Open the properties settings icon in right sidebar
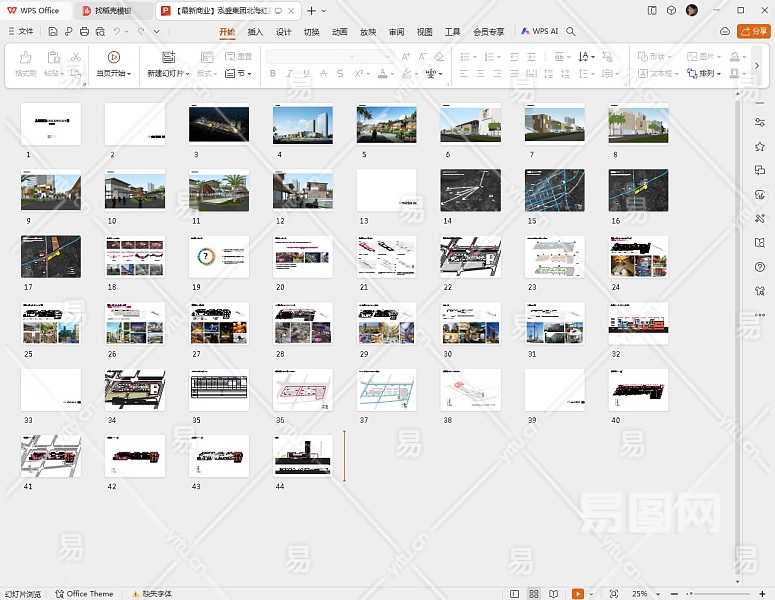Image resolution: width=775 pixels, height=600 pixels. [760, 121]
